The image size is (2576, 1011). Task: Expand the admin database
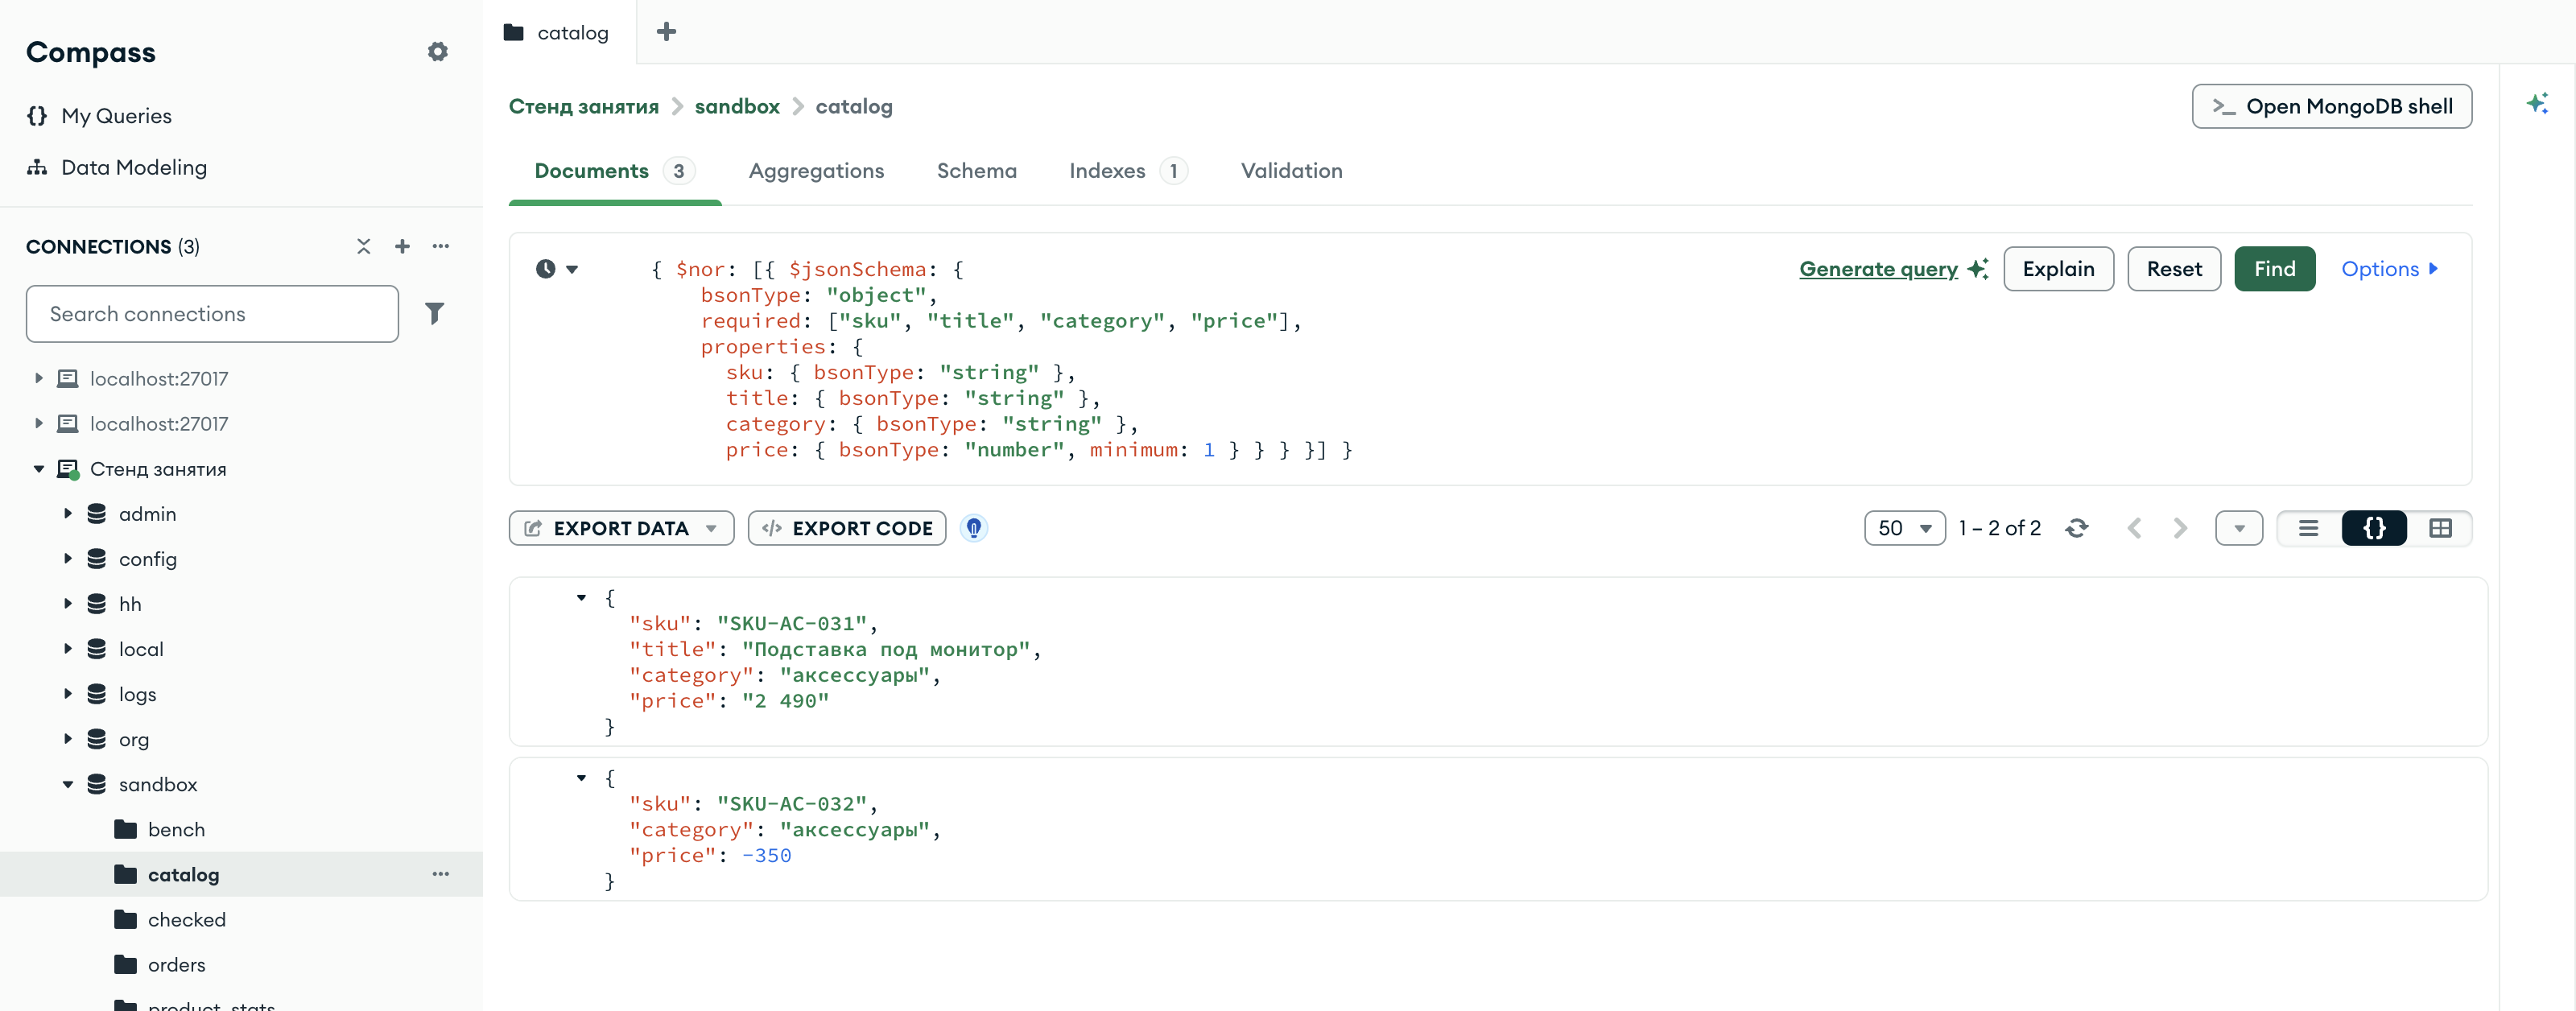[x=67, y=514]
